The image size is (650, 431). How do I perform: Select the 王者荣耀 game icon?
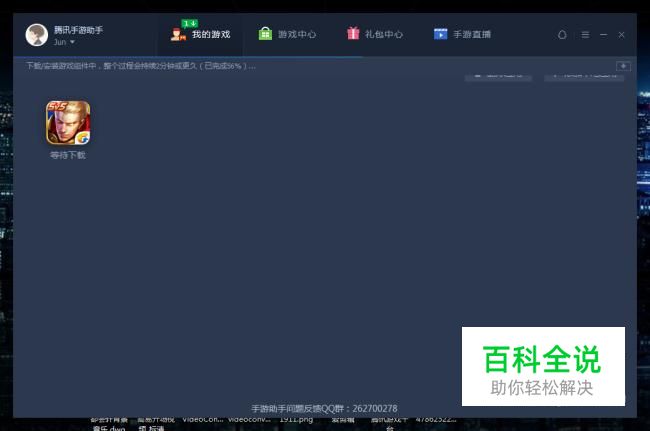point(68,123)
